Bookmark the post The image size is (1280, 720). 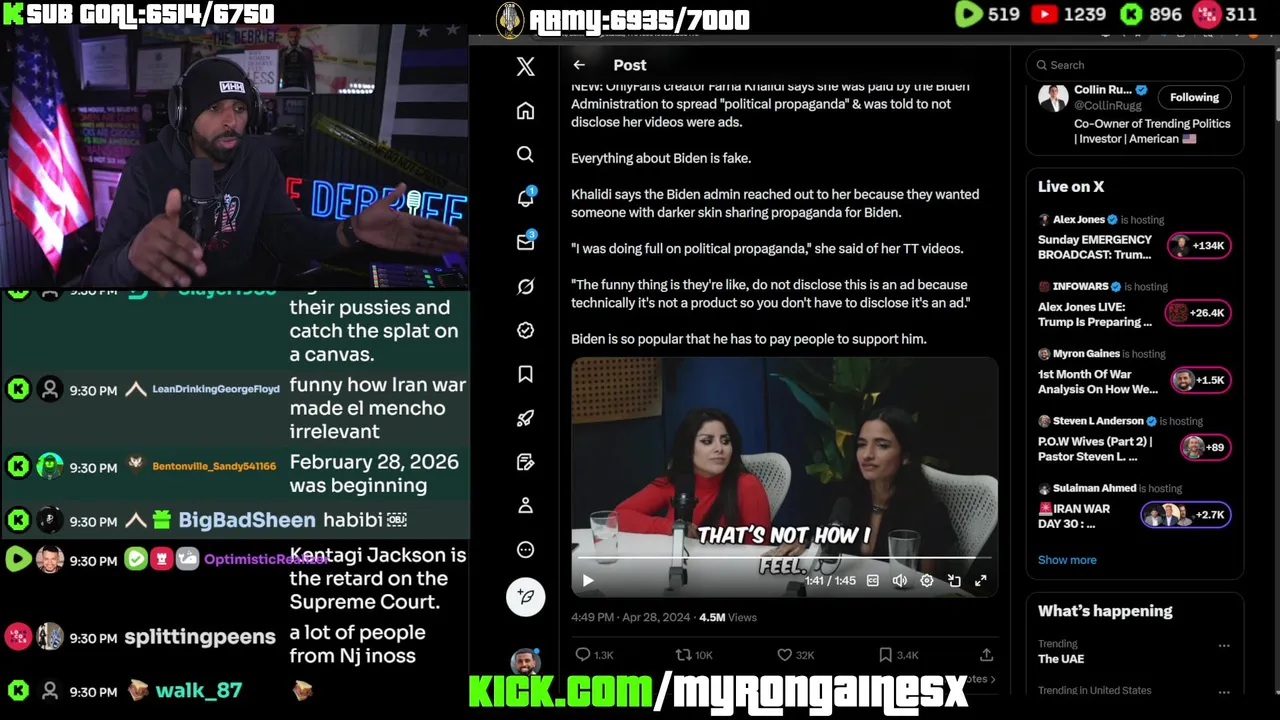click(898, 655)
